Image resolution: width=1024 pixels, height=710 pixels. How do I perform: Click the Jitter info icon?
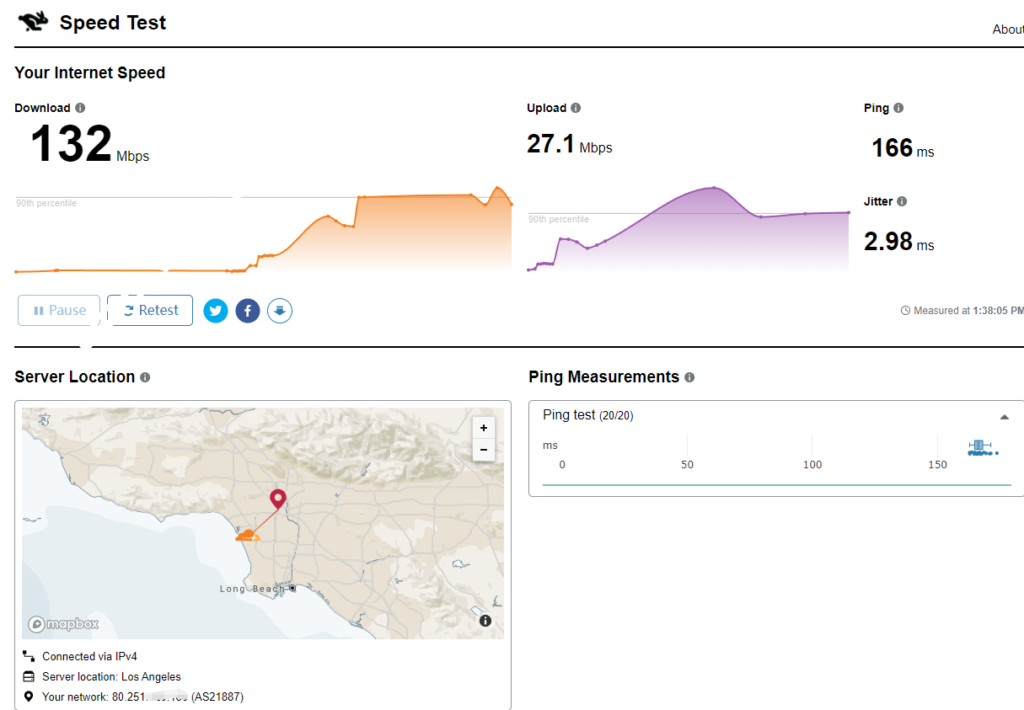pyautogui.click(x=902, y=201)
